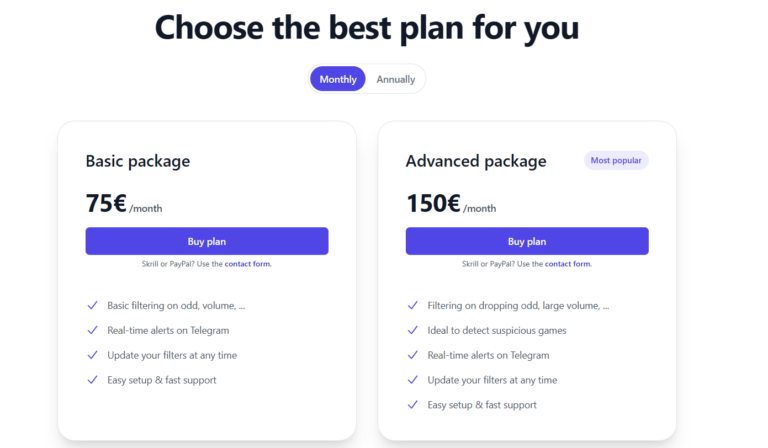Click checkmark next to Advanced Update filters
The height and width of the screenshot is (448, 768).
(412, 380)
